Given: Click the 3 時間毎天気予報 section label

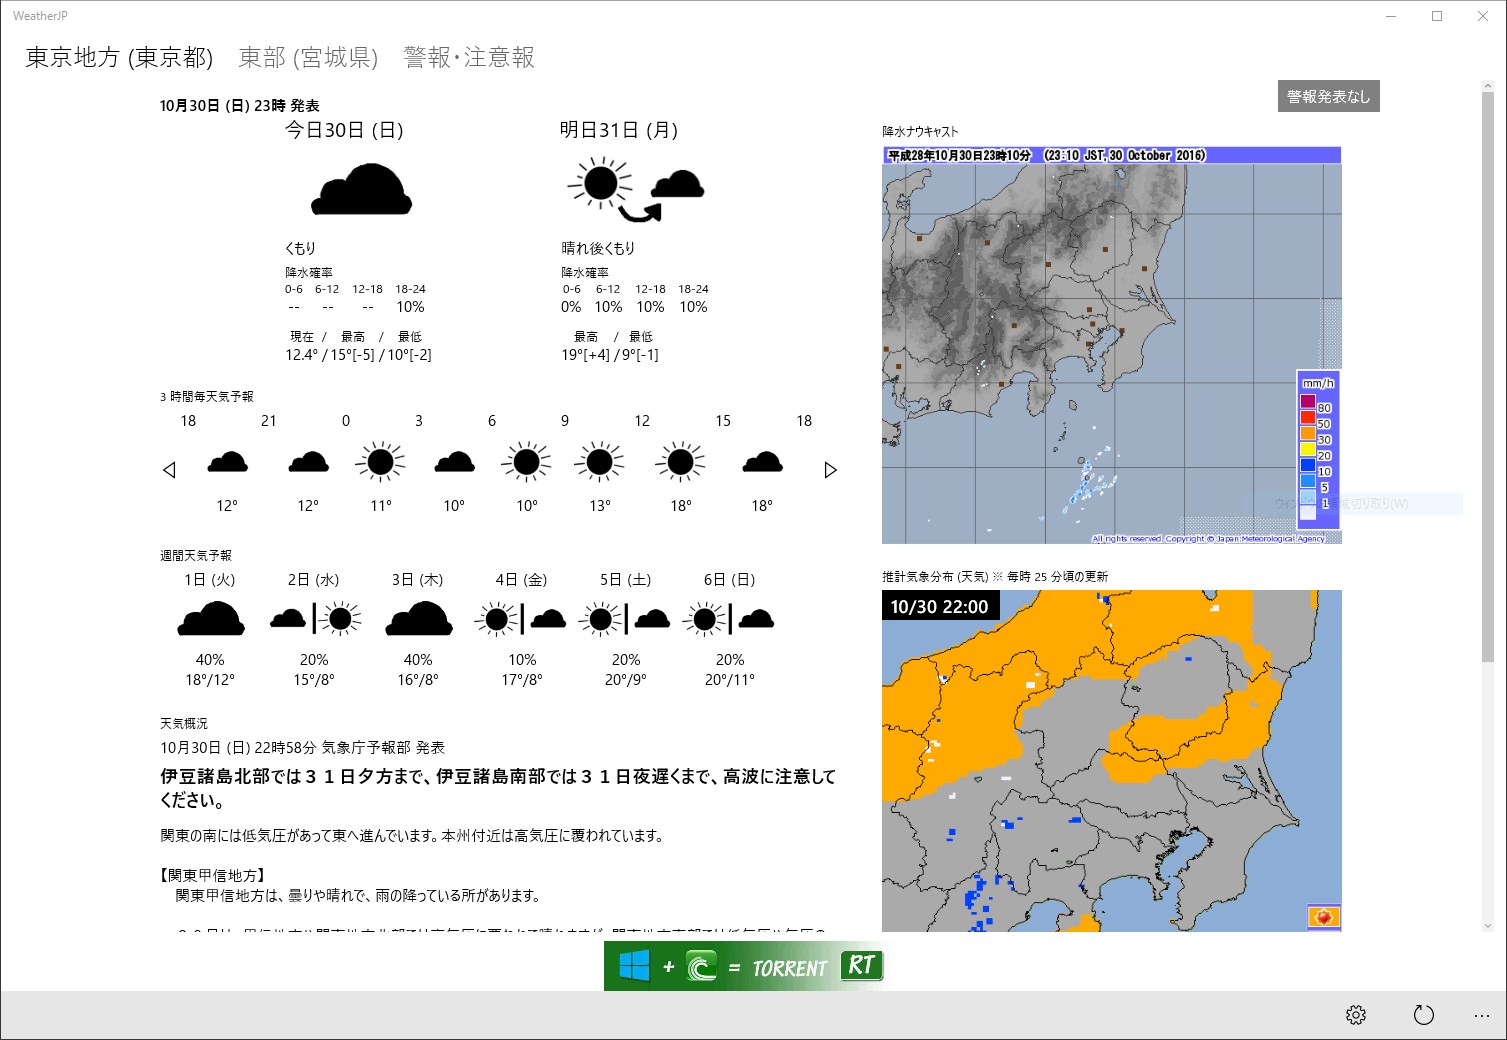Looking at the screenshot, I should (207, 397).
